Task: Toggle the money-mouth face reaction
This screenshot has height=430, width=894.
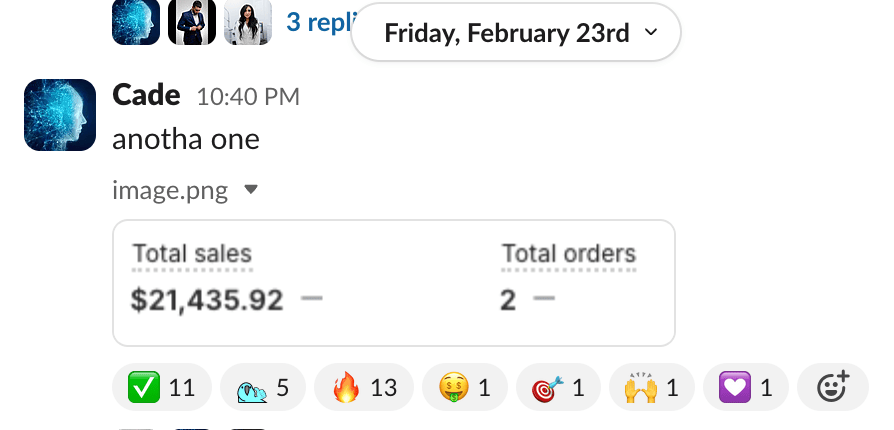Action: (464, 387)
